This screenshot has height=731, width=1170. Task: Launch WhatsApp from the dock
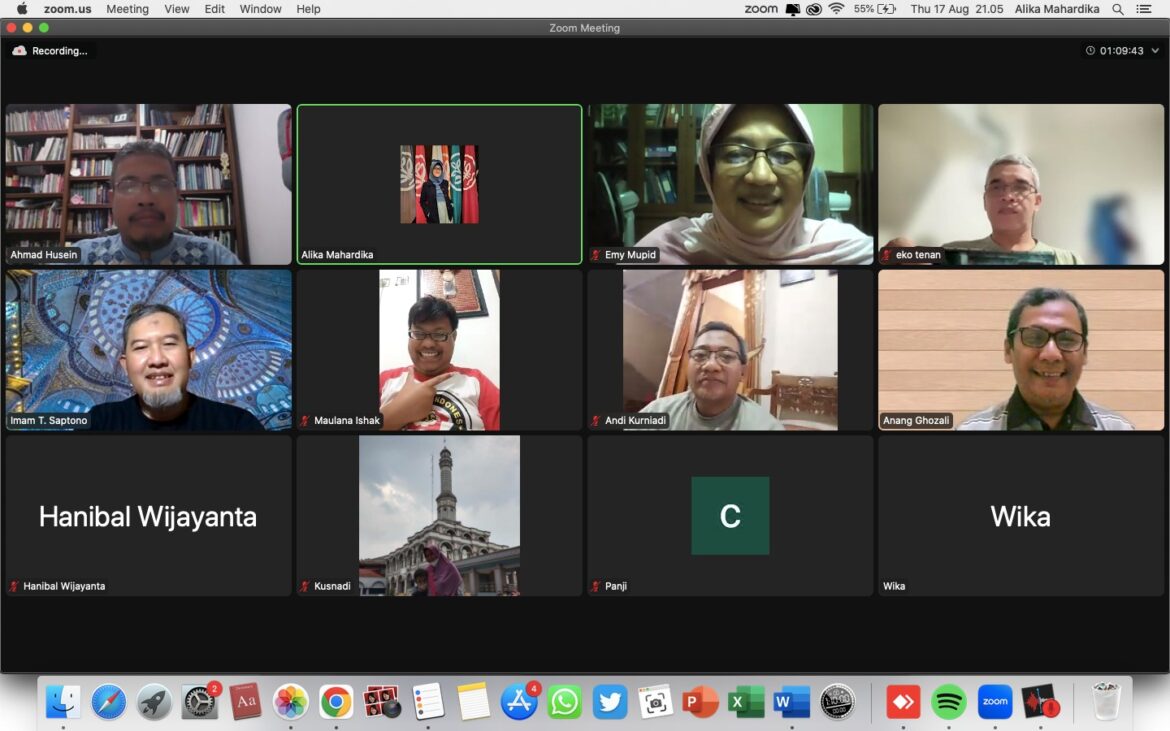(x=565, y=702)
